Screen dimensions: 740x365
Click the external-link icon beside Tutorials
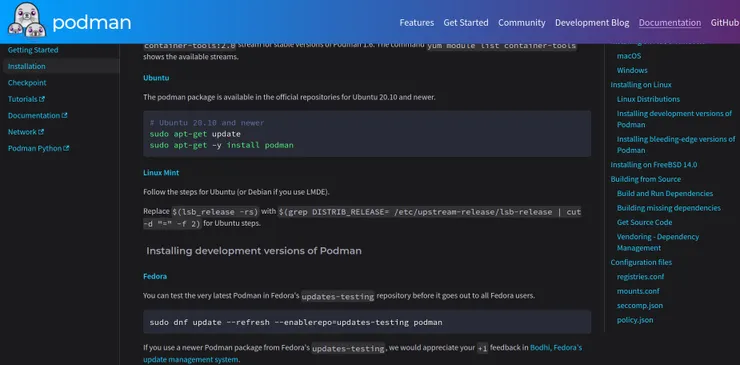(x=42, y=99)
